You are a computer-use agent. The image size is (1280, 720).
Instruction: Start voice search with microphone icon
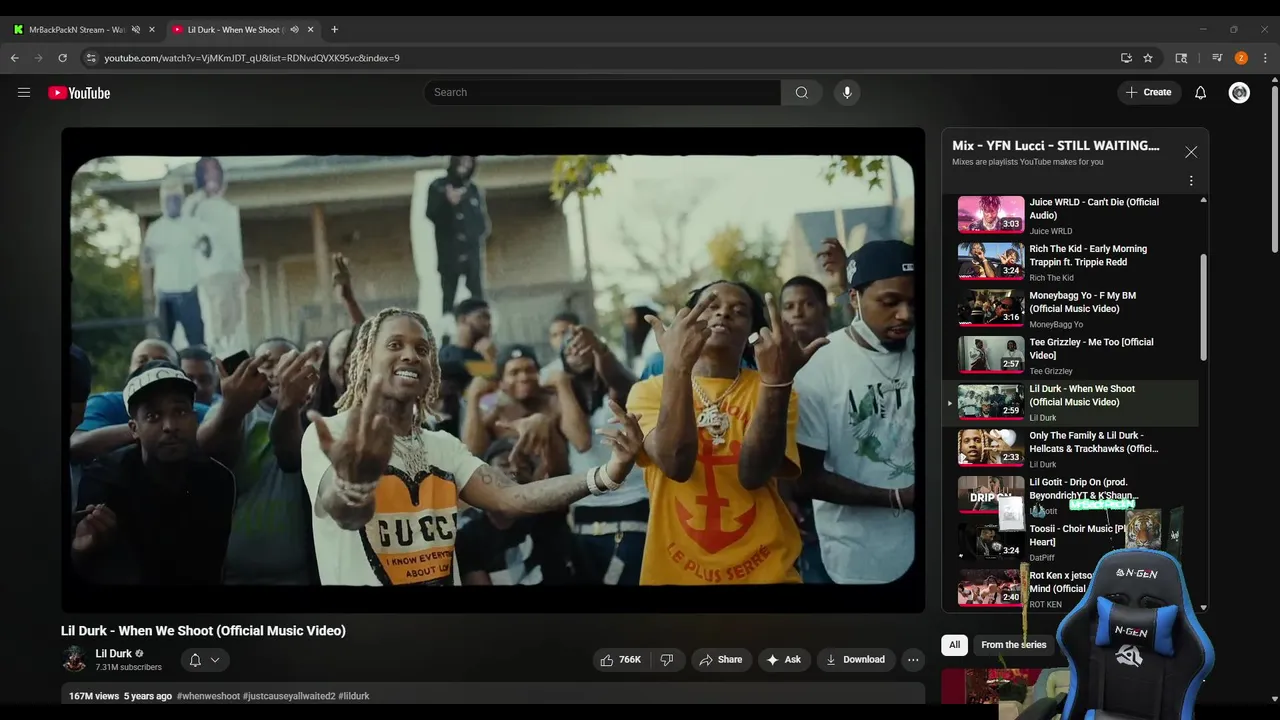point(847,93)
